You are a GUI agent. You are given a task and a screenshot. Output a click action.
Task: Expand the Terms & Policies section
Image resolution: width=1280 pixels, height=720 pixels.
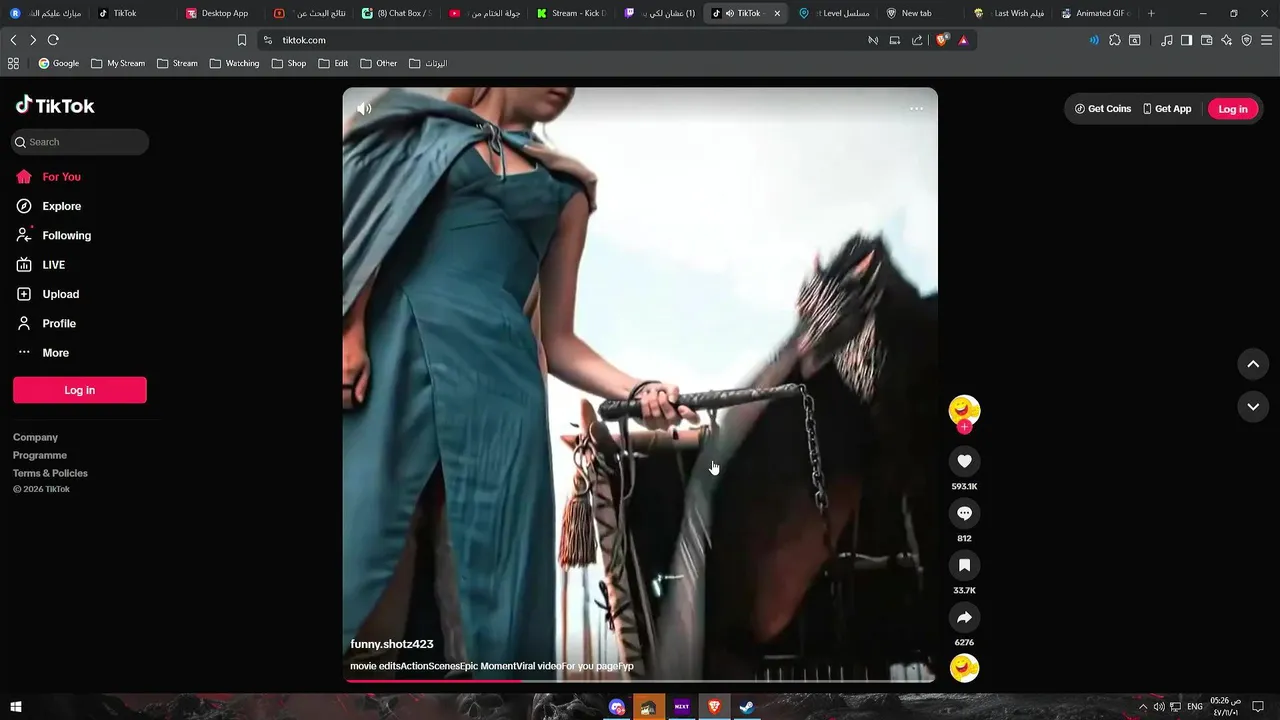[x=50, y=473]
